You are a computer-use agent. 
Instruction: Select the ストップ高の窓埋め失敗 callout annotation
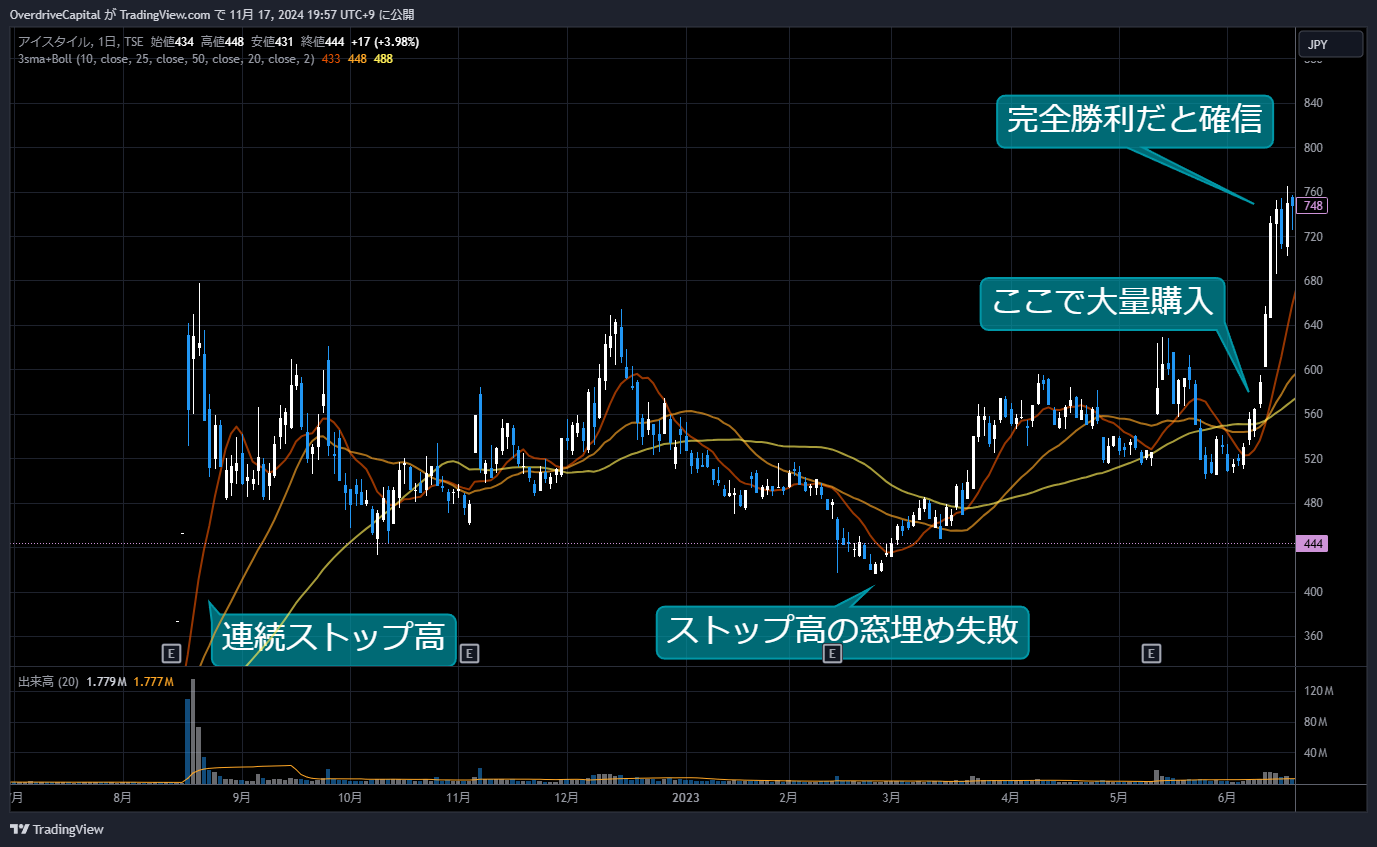pos(841,632)
